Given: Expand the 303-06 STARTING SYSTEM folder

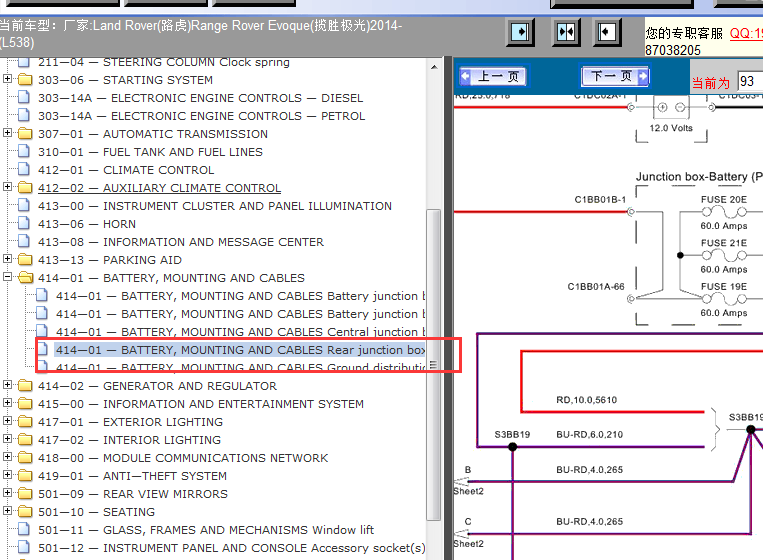Looking at the screenshot, I should click(7, 79).
